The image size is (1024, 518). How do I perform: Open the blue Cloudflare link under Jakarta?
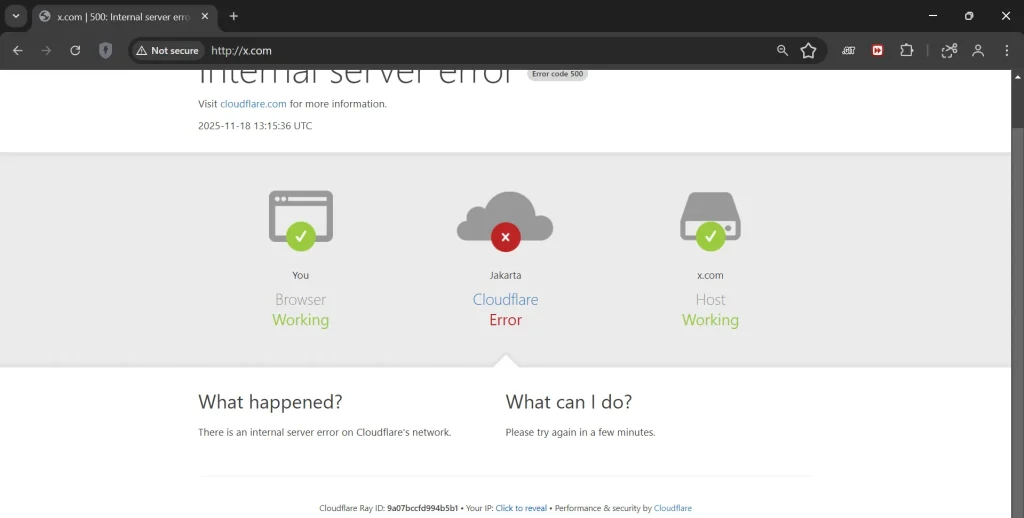point(505,300)
